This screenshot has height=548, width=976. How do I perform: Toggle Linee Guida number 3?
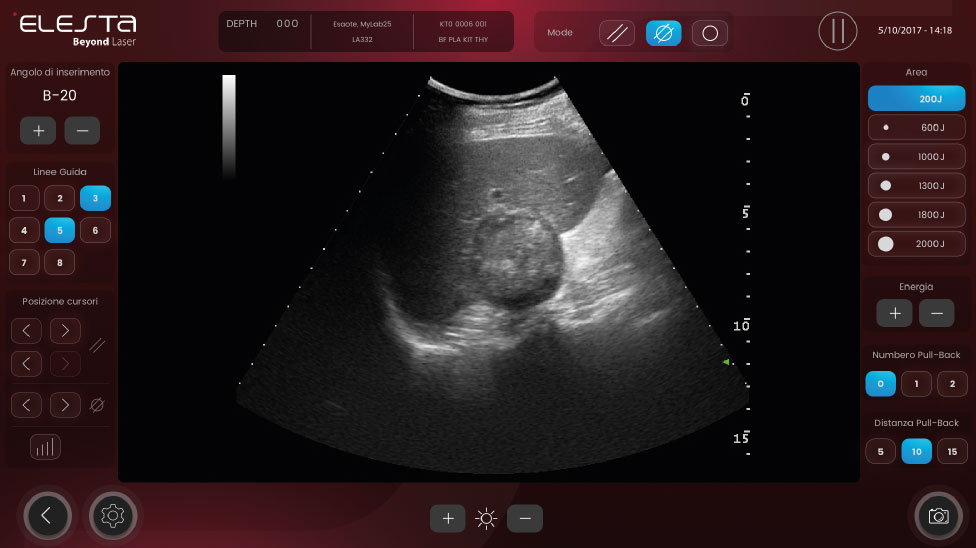(95, 198)
